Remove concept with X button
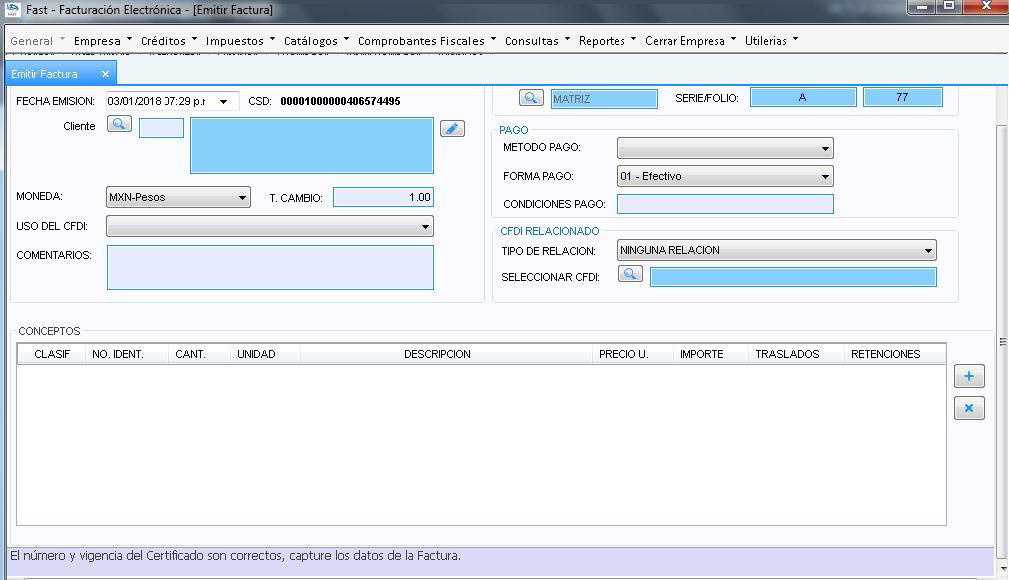Image resolution: width=1009 pixels, height=580 pixels. (969, 408)
